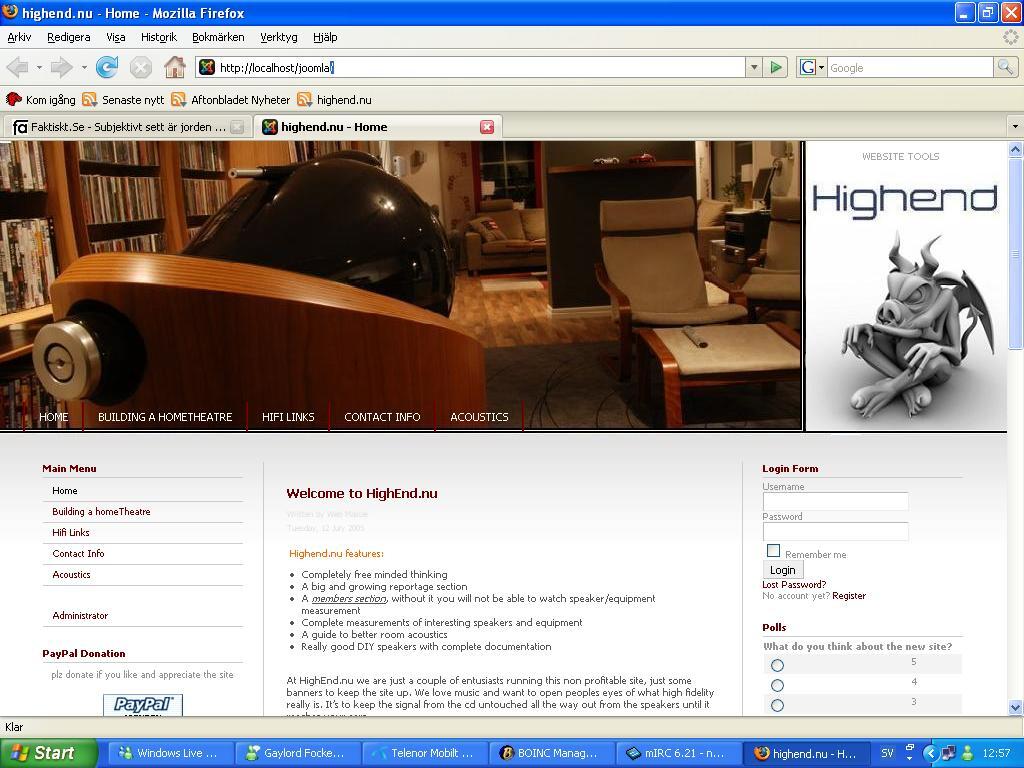Open the Verktyg menu

click(278, 37)
